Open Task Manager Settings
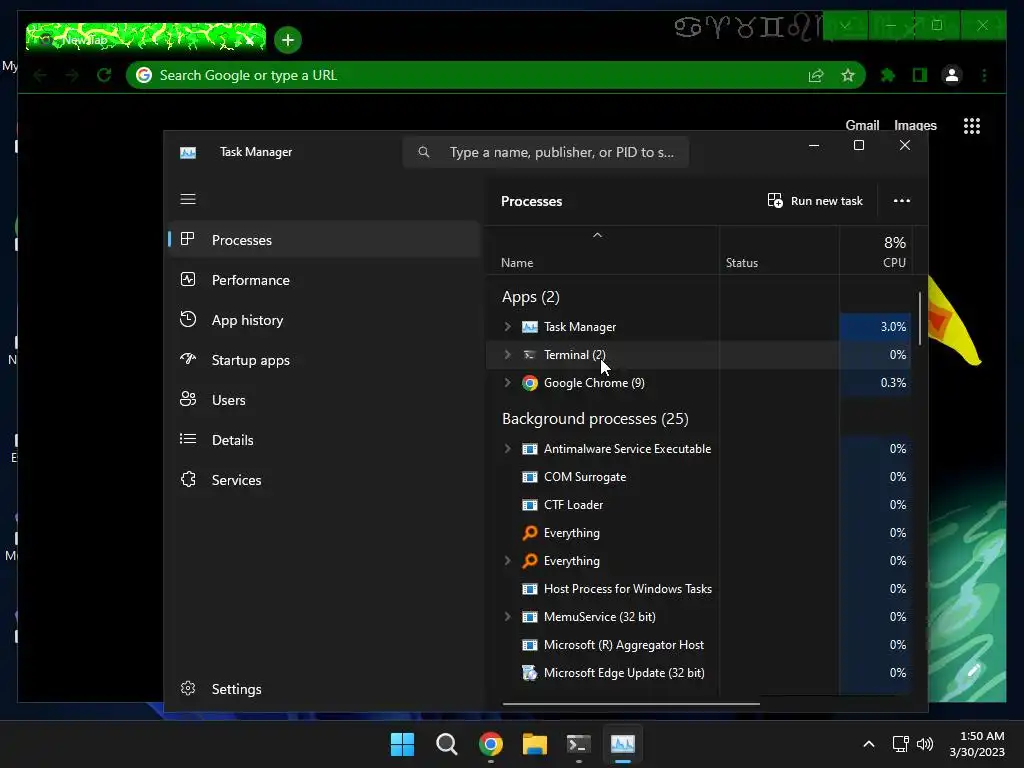This screenshot has height=768, width=1024. (325, 689)
